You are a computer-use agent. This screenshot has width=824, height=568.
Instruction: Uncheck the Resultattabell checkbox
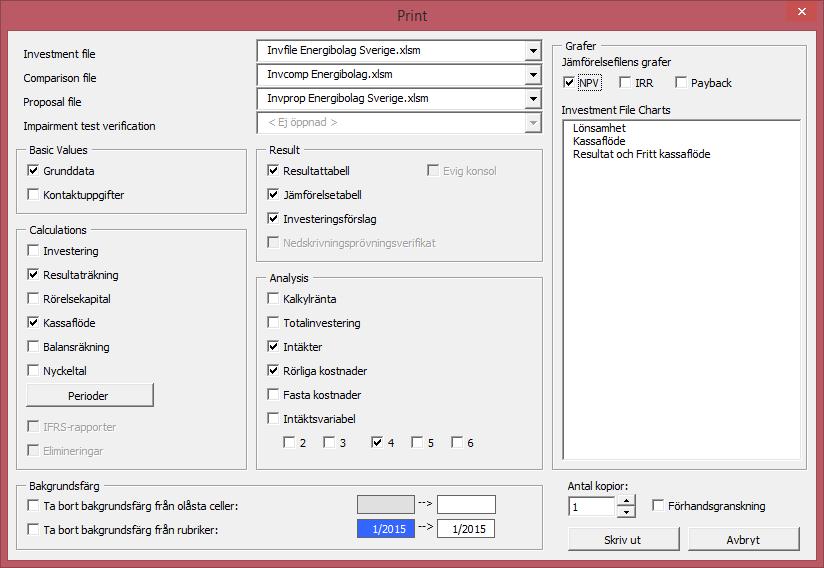[273, 170]
